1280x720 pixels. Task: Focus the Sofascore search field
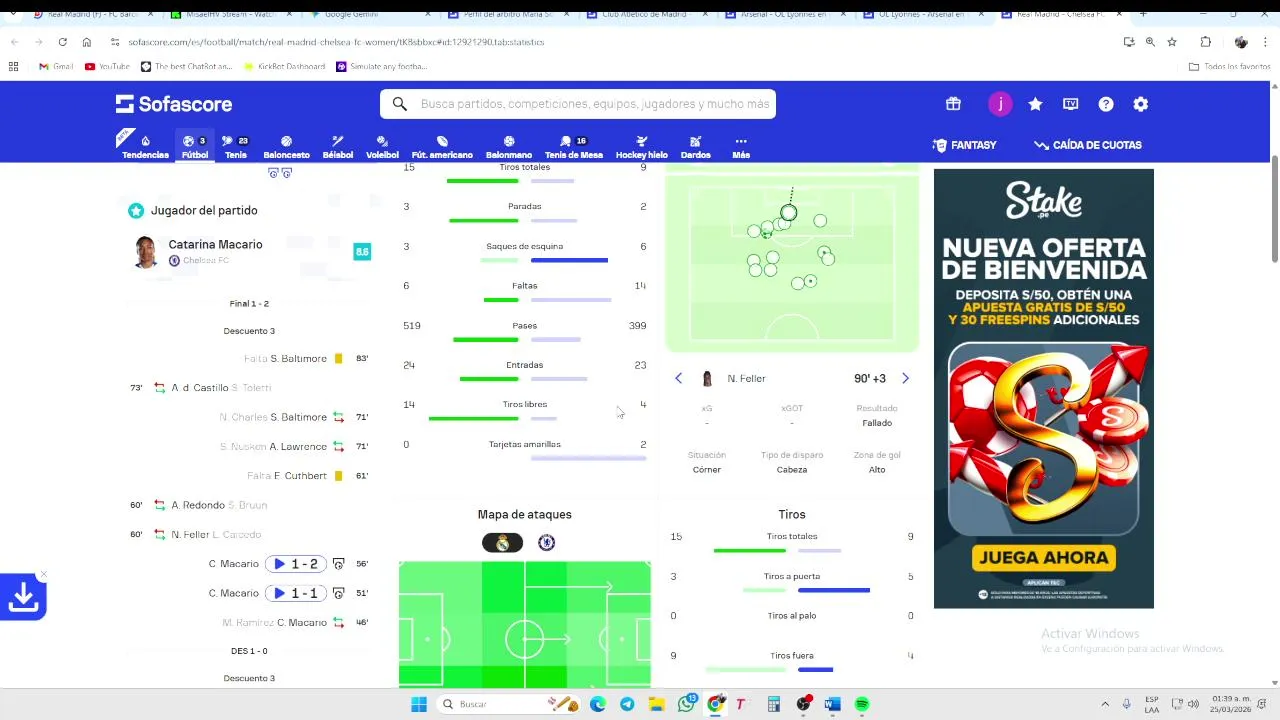point(578,104)
